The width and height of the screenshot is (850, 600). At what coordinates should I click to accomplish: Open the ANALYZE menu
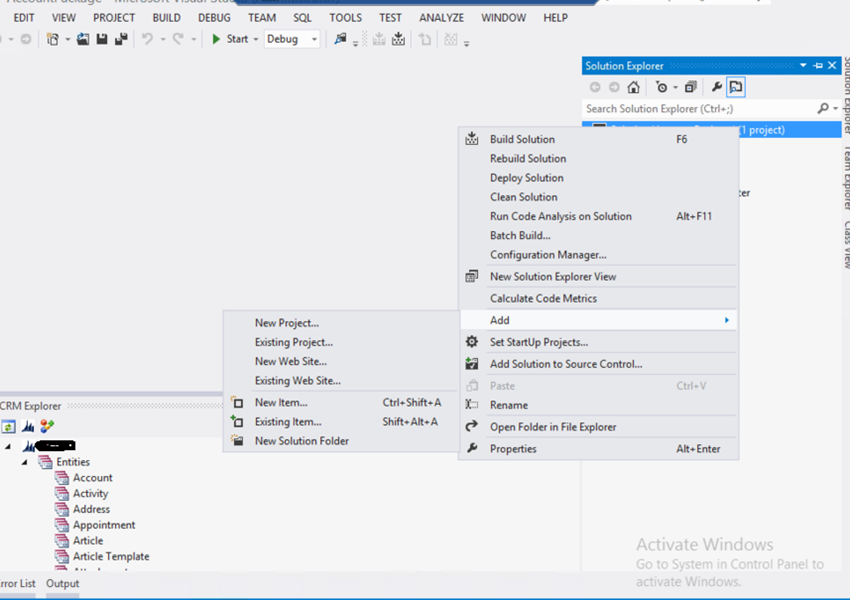[x=441, y=18]
